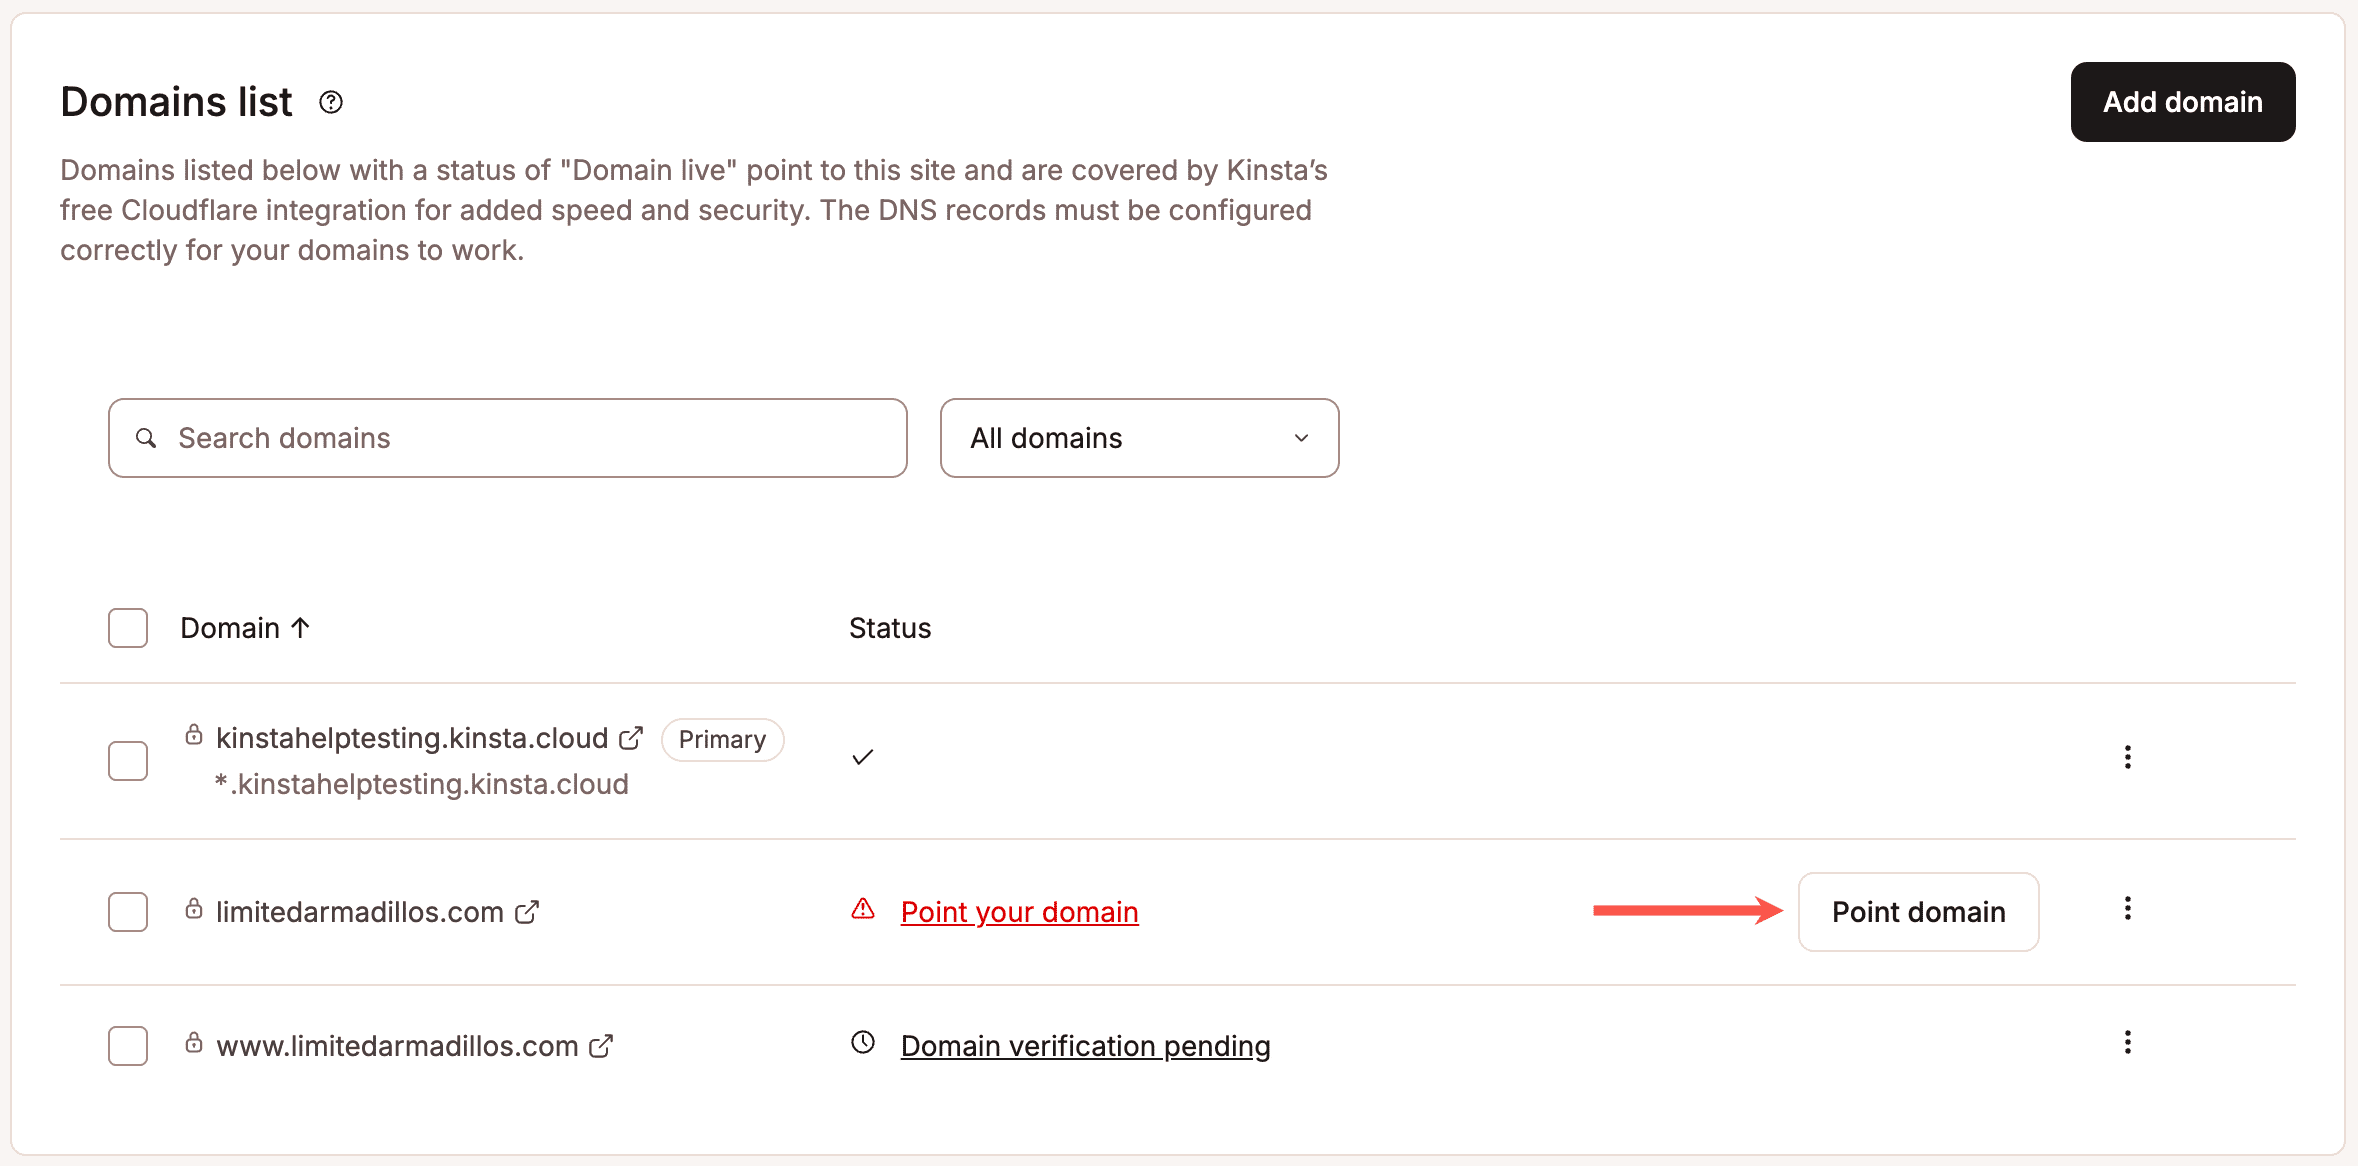Follow the Point your domain link
Screen dimensions: 2358x1166
point(1020,912)
